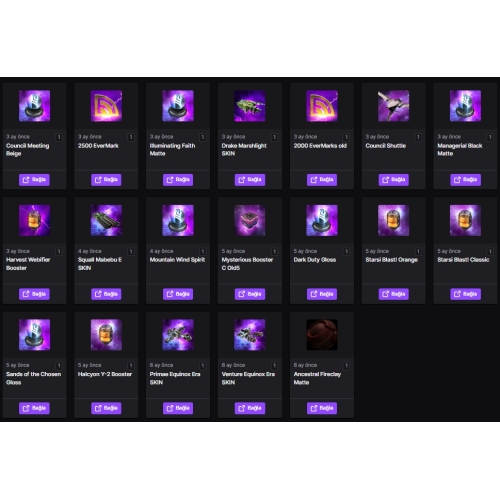Click Bağla button under Illuminating Faith Matte
This screenshot has width=500, height=500.
pyautogui.click(x=178, y=180)
